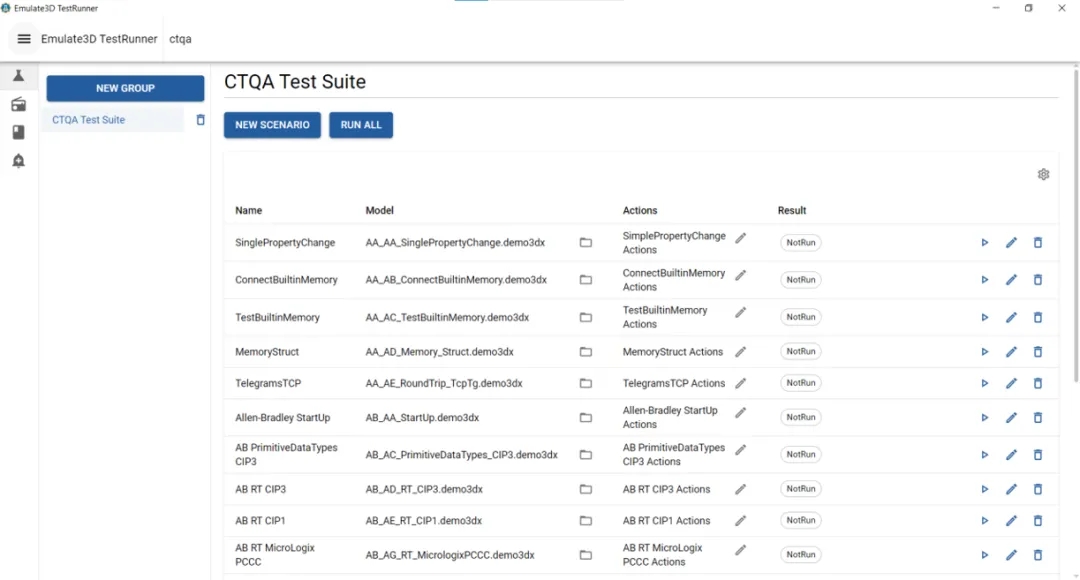Edit TelegramsTCP Actions with pencil
This screenshot has width=1080, height=580.
pyautogui.click(x=740, y=383)
